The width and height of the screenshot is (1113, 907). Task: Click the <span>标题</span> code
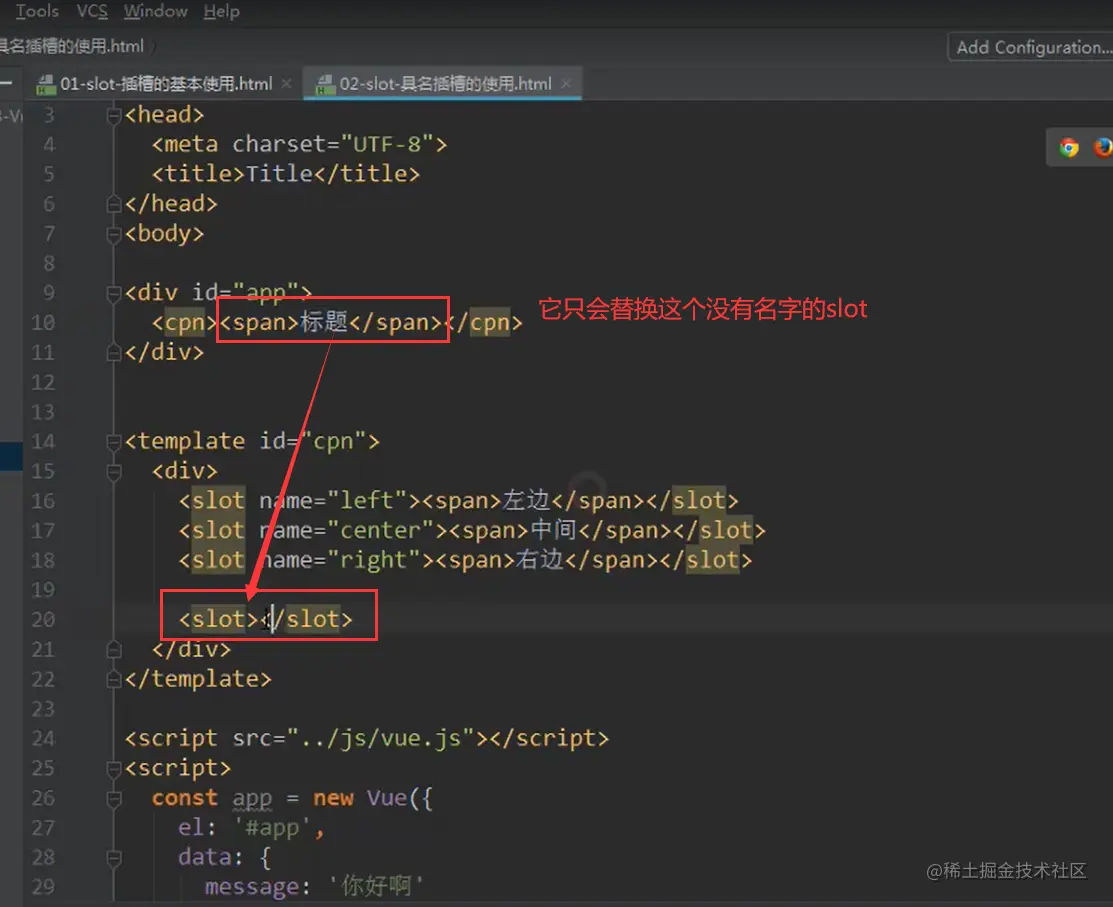pos(332,323)
